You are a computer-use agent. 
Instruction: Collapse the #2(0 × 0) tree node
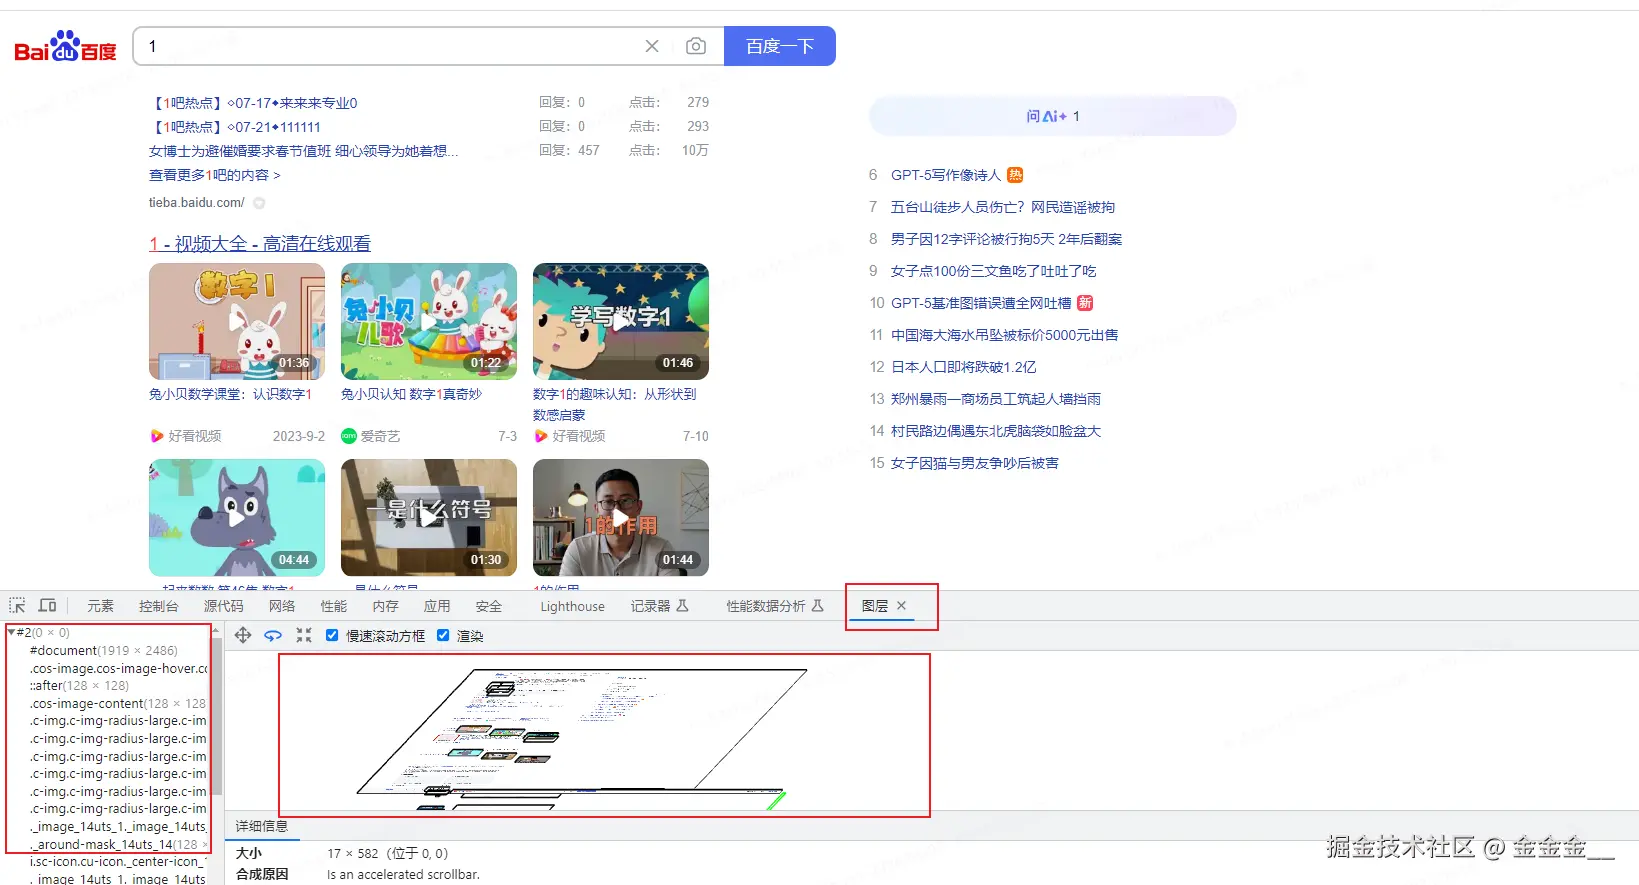click(11, 632)
